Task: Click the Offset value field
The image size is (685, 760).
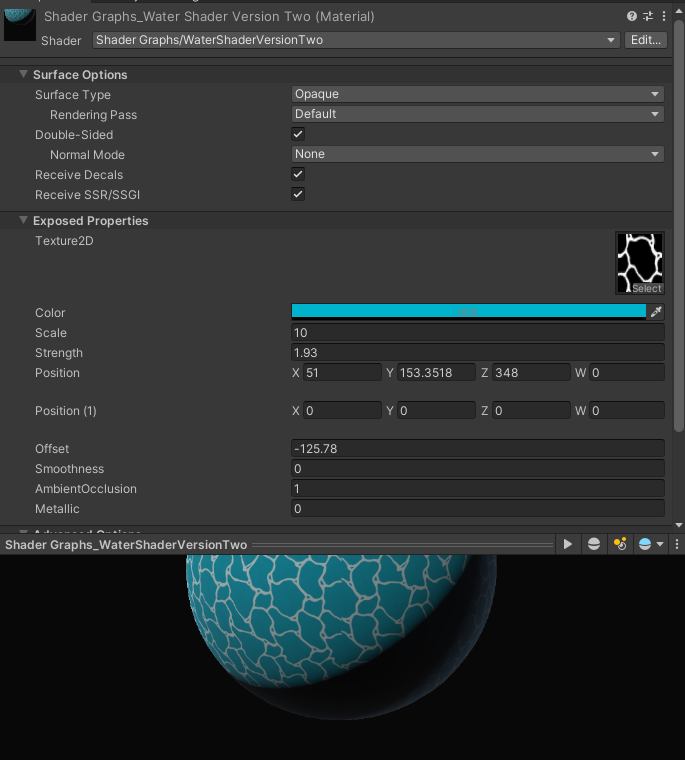Action: 478,448
